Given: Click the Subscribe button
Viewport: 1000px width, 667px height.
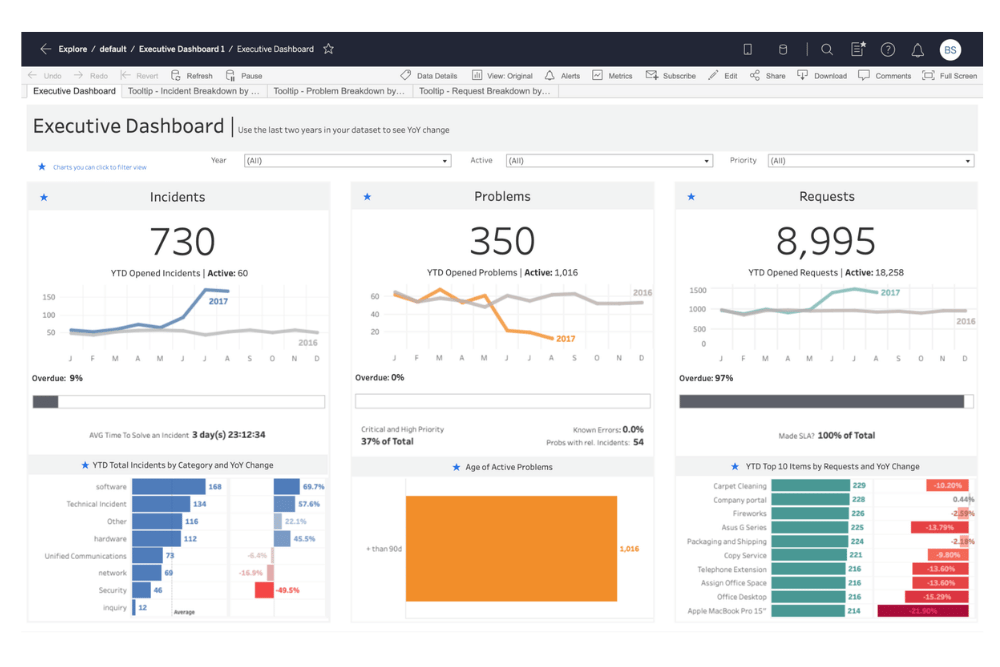Looking at the screenshot, I should coord(671,76).
